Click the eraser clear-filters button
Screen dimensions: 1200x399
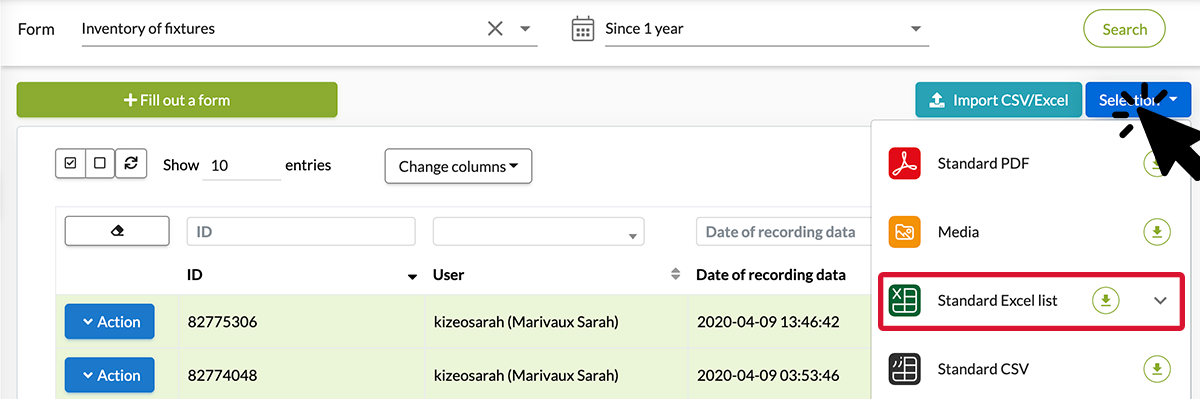click(117, 231)
